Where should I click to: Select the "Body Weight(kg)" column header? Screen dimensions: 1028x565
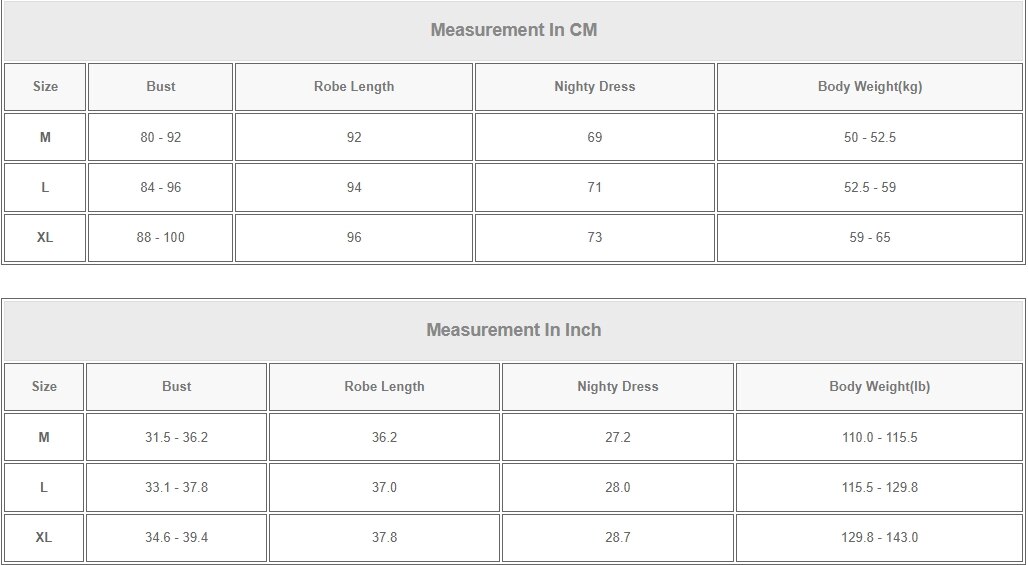[869, 87]
